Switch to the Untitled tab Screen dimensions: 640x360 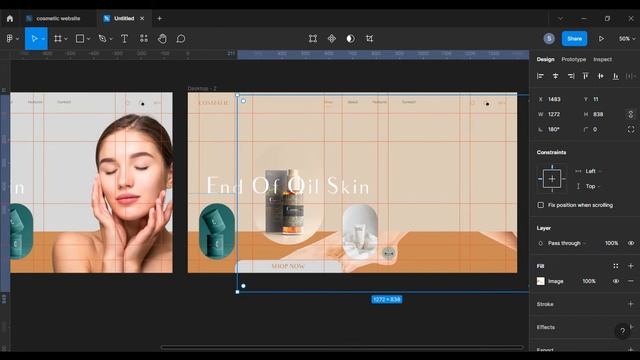tap(124, 18)
